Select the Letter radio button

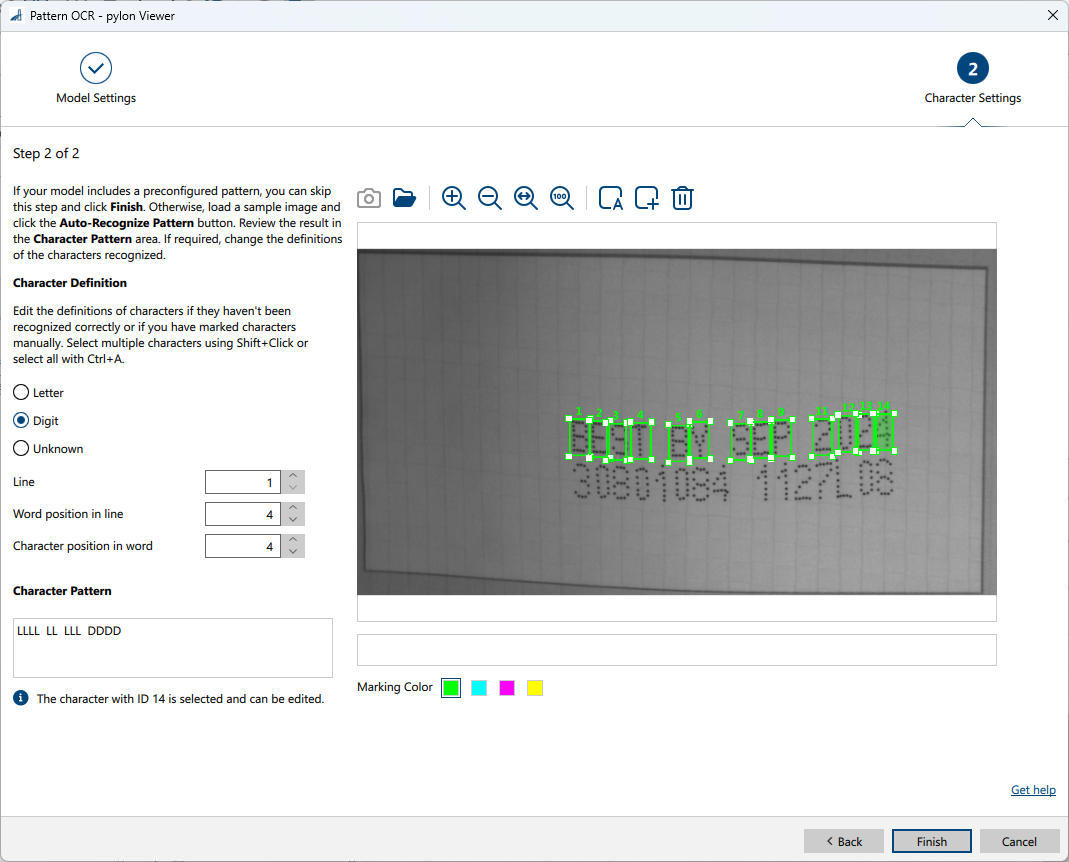21,392
